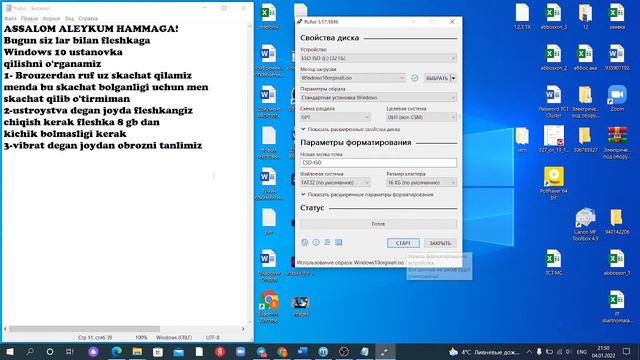
Task: Switch to Rufus taskbar button
Action: (x=385, y=352)
